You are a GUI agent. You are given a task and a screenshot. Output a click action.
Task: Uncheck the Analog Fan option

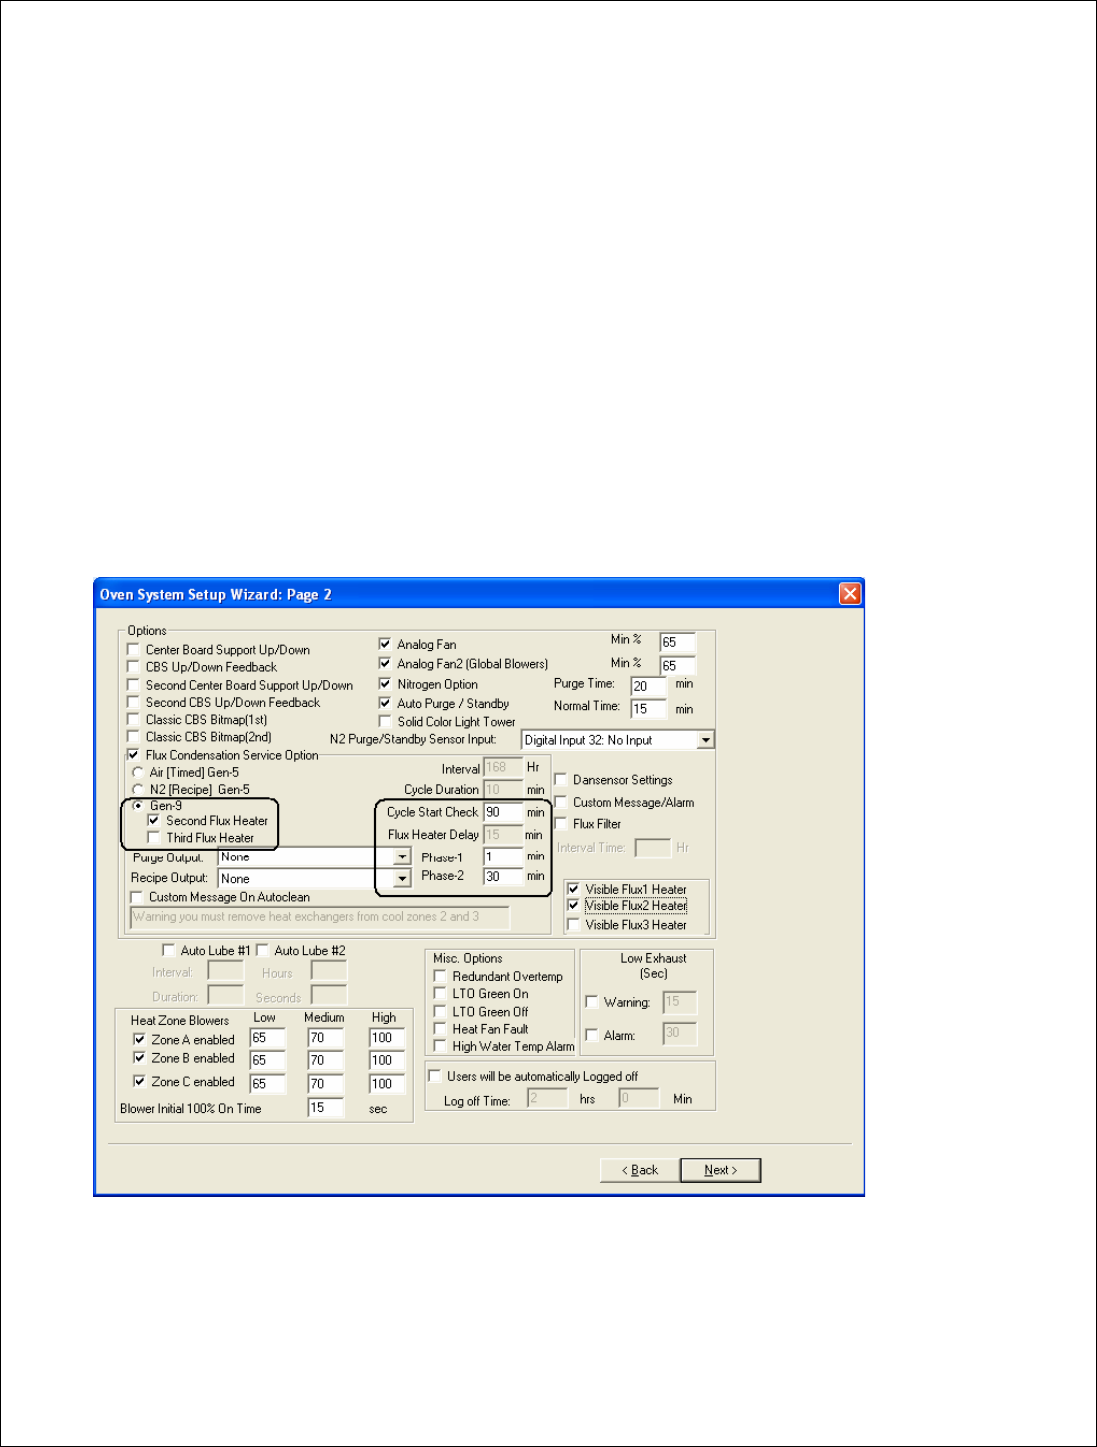(385, 644)
